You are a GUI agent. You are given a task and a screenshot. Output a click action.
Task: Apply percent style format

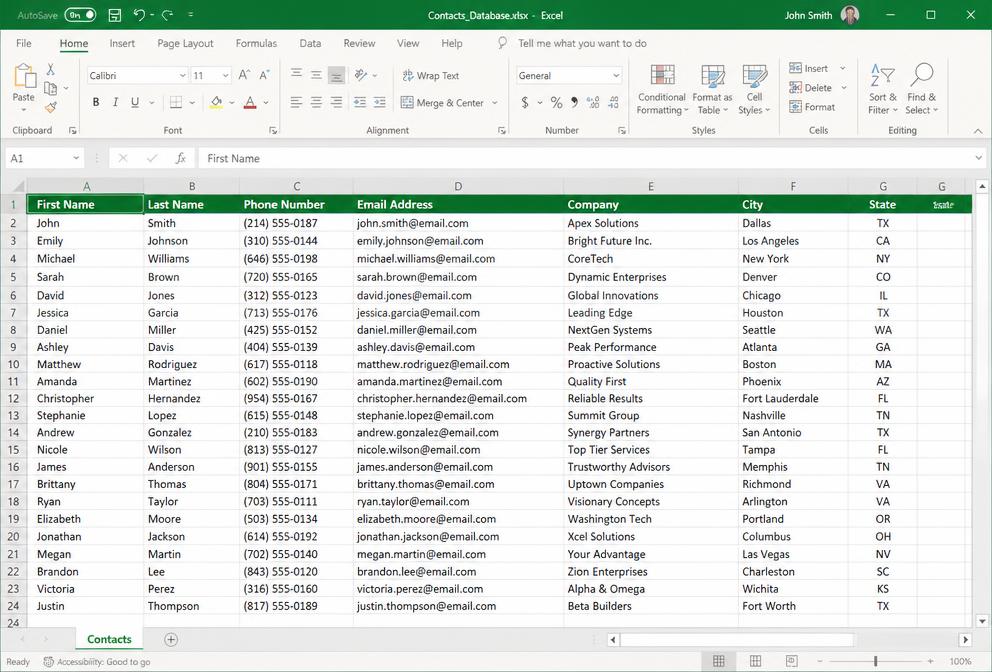(x=556, y=102)
